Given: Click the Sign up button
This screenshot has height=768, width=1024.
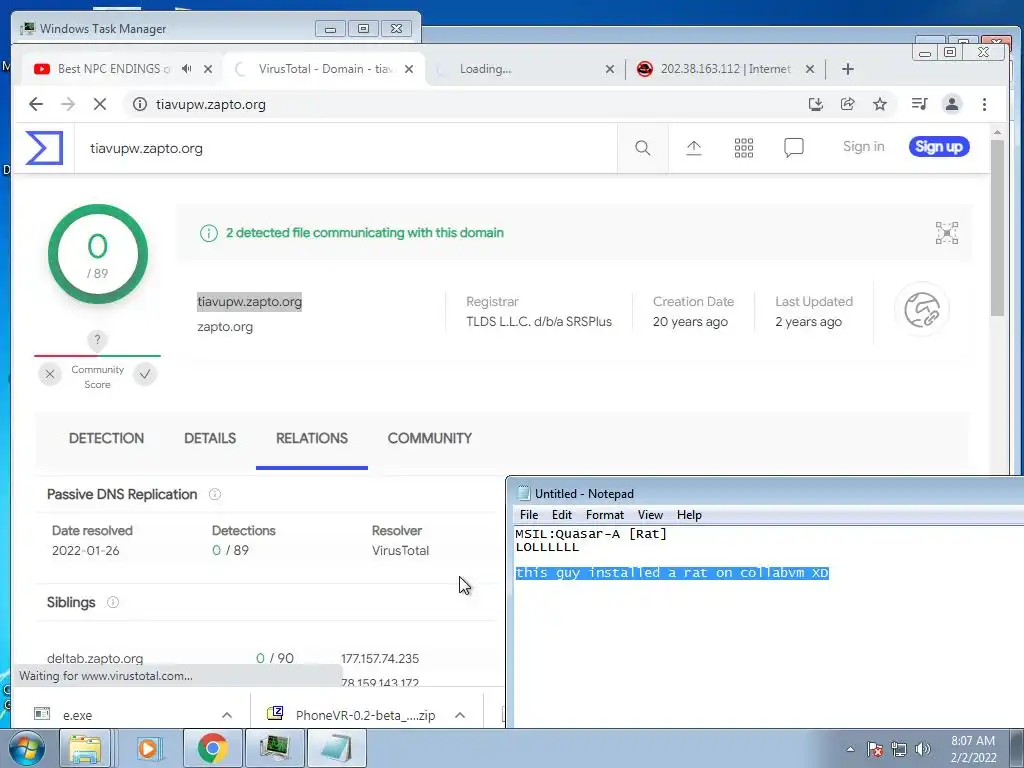Looking at the screenshot, I should [938, 147].
